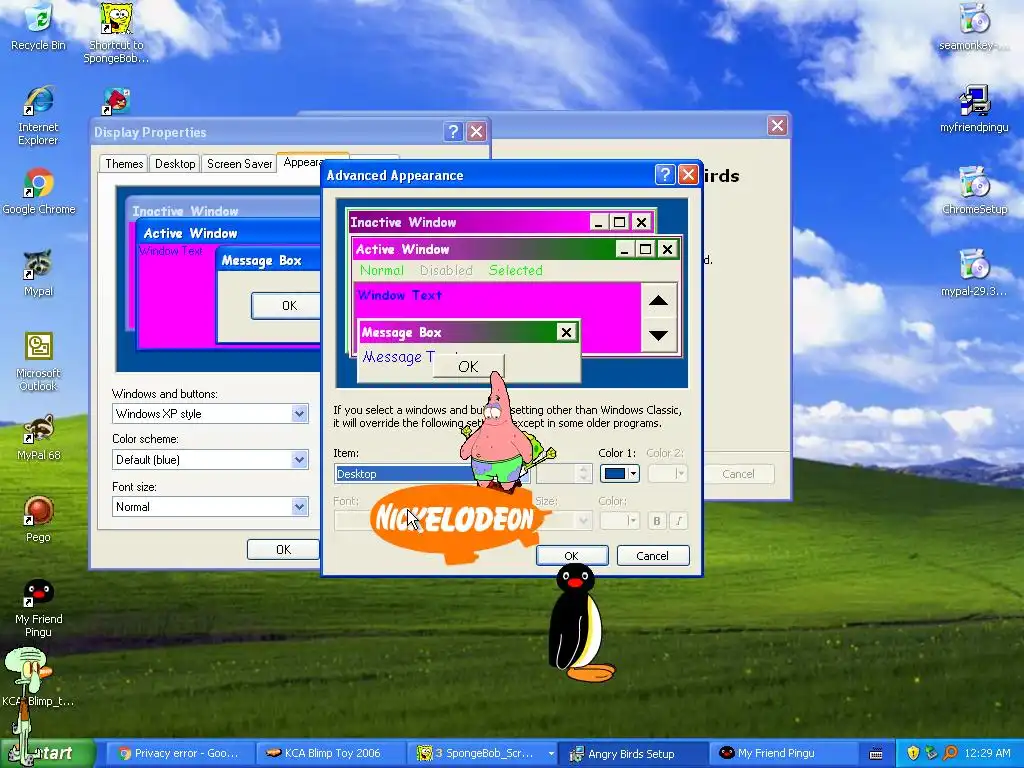Launch the Google Chrome desktop shortcut
Image resolution: width=1024 pixels, height=768 pixels.
coord(39,192)
